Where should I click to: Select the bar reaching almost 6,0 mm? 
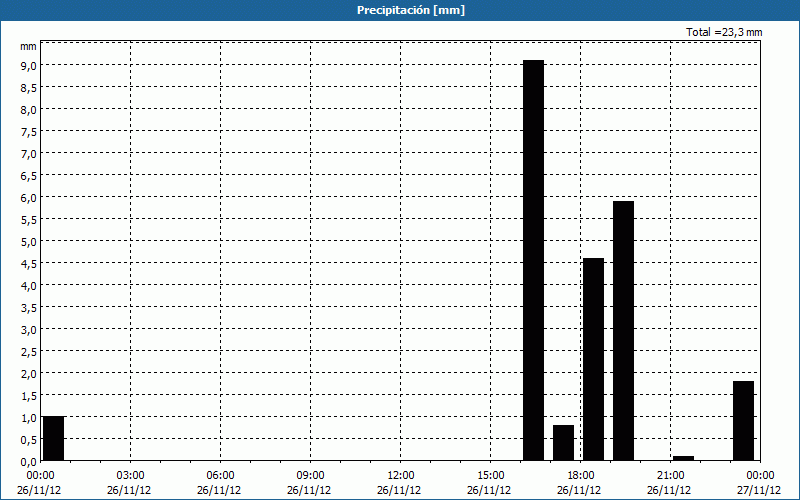coord(623,331)
